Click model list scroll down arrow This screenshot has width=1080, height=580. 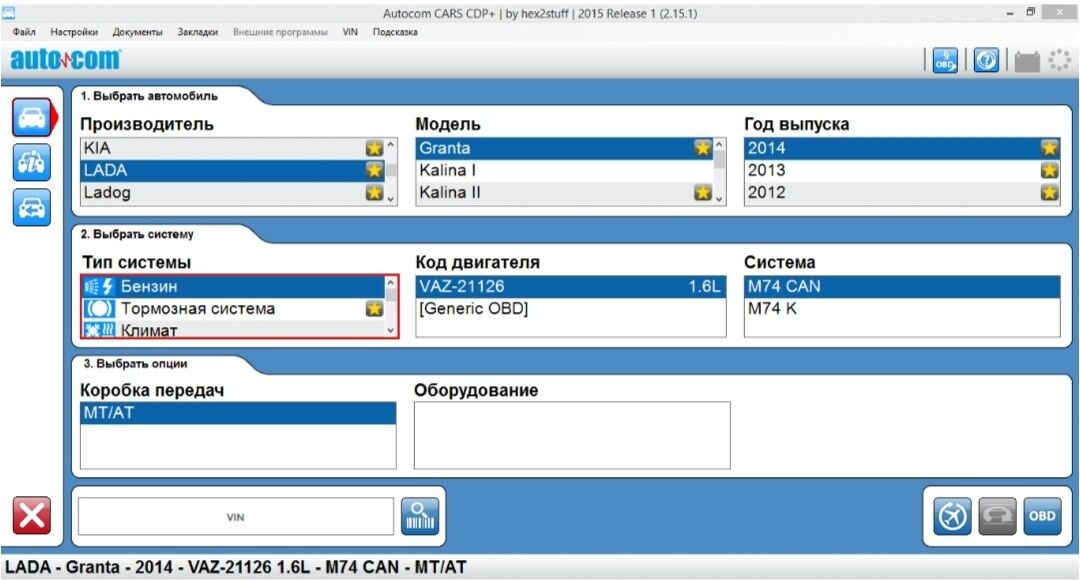pyautogui.click(x=720, y=198)
